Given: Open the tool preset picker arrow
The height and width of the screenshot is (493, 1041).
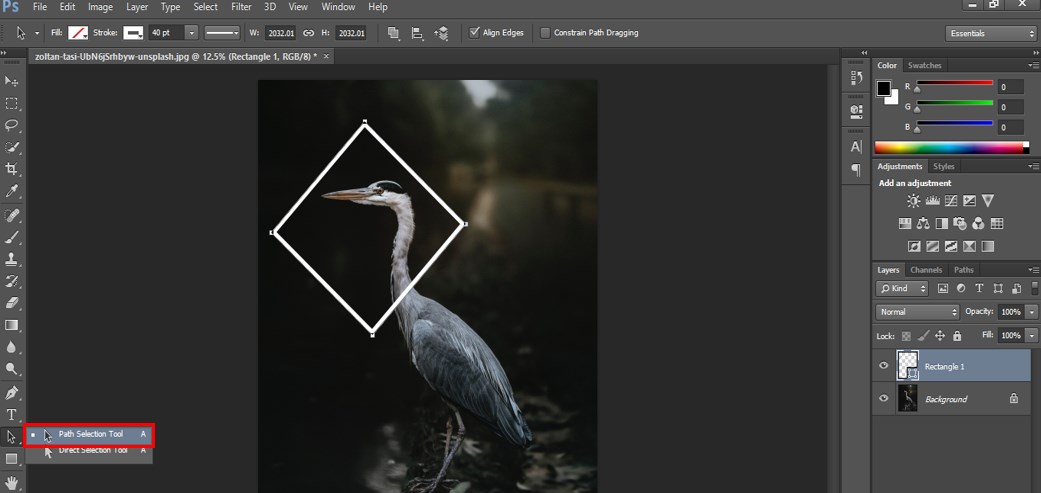Looking at the screenshot, I should [37, 33].
